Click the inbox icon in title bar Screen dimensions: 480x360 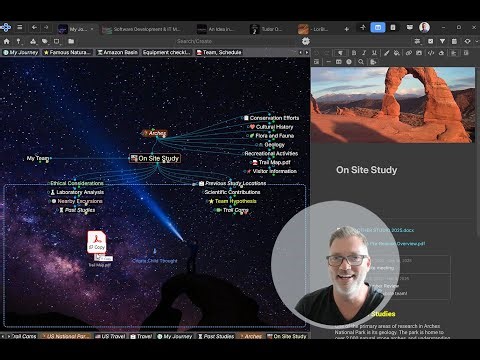410,28
